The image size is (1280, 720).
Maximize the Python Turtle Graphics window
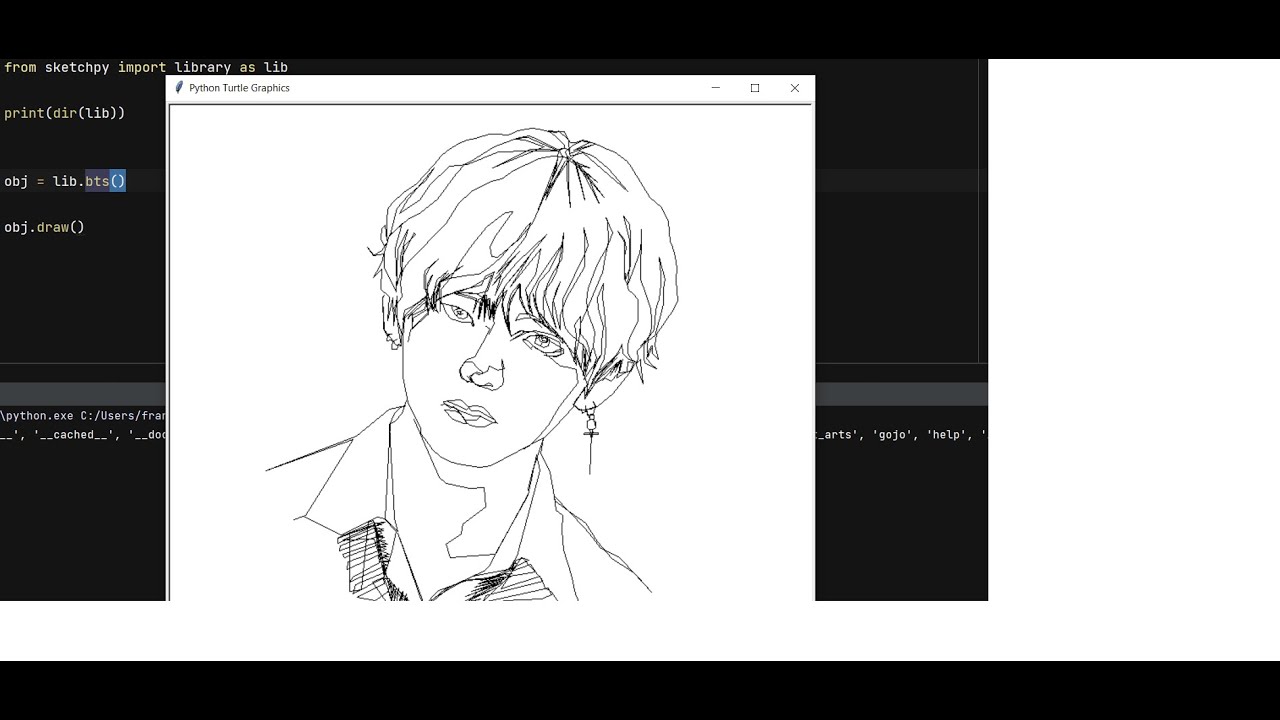click(755, 88)
